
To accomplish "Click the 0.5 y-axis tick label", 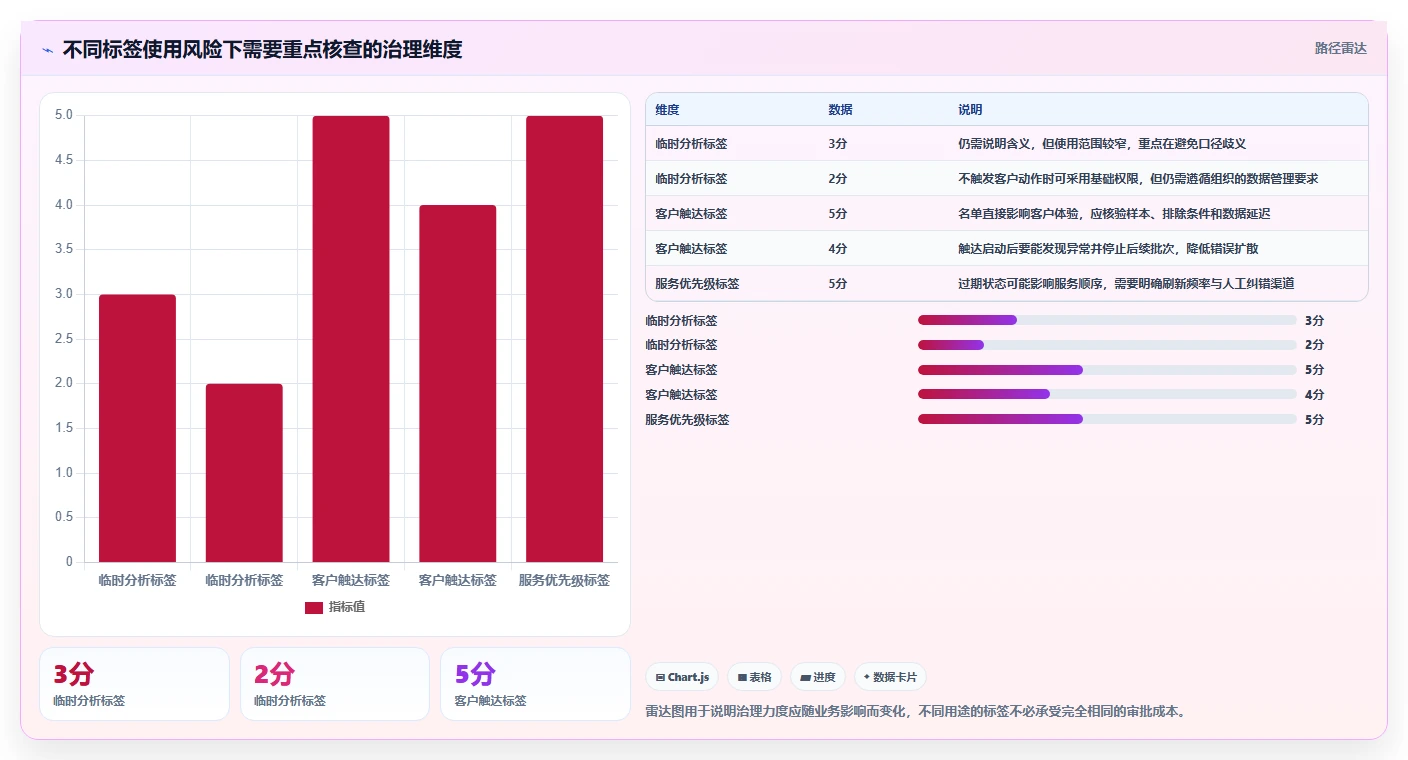I will [x=64, y=517].
